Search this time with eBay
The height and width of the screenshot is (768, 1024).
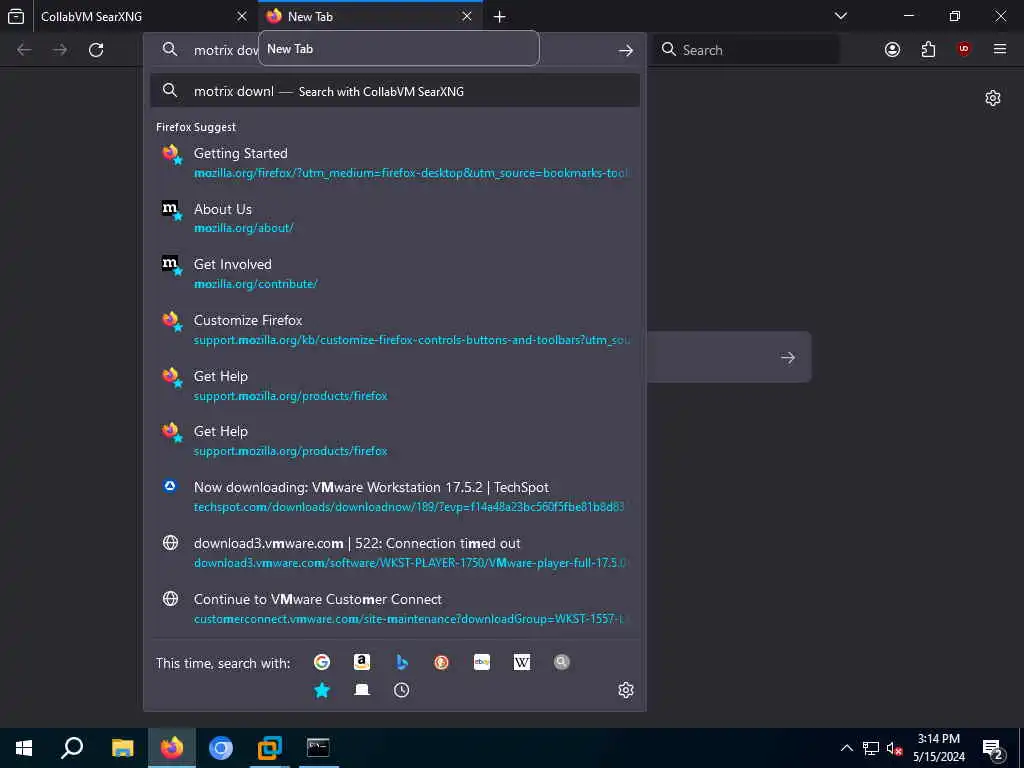click(482, 662)
